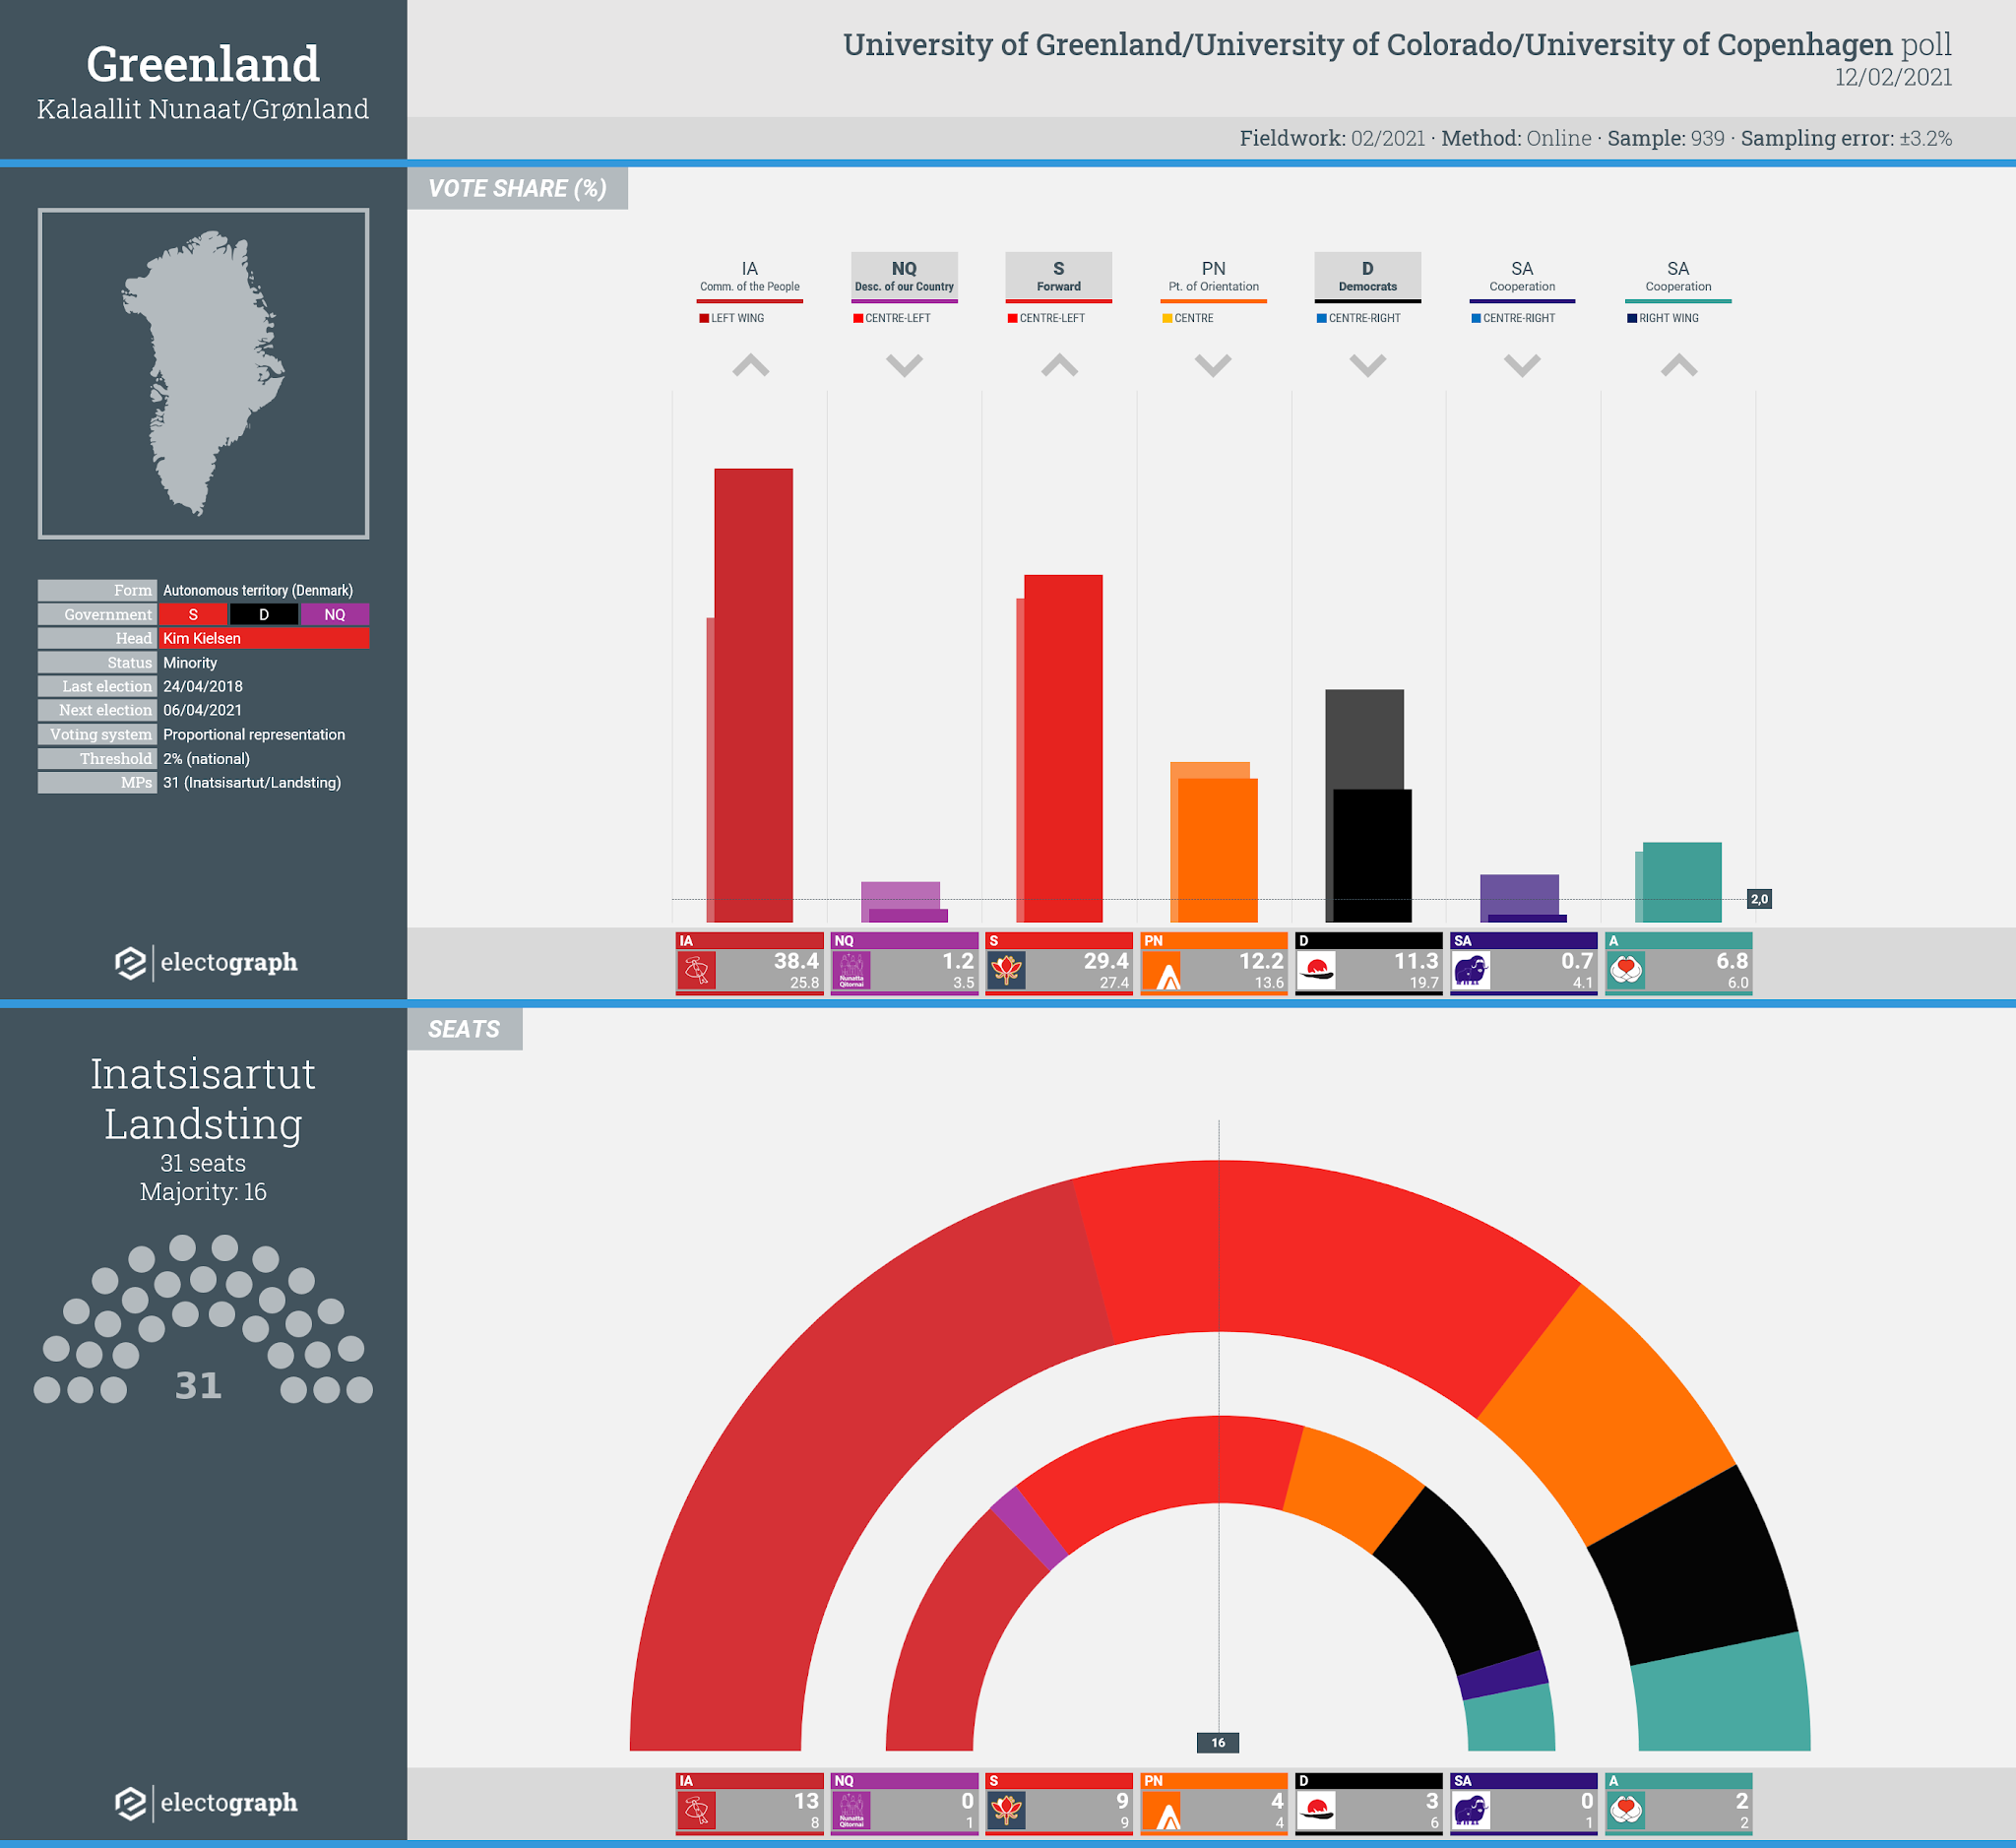Click the NQ party logo in vote share
The width and height of the screenshot is (2016, 1848).
(x=851, y=970)
